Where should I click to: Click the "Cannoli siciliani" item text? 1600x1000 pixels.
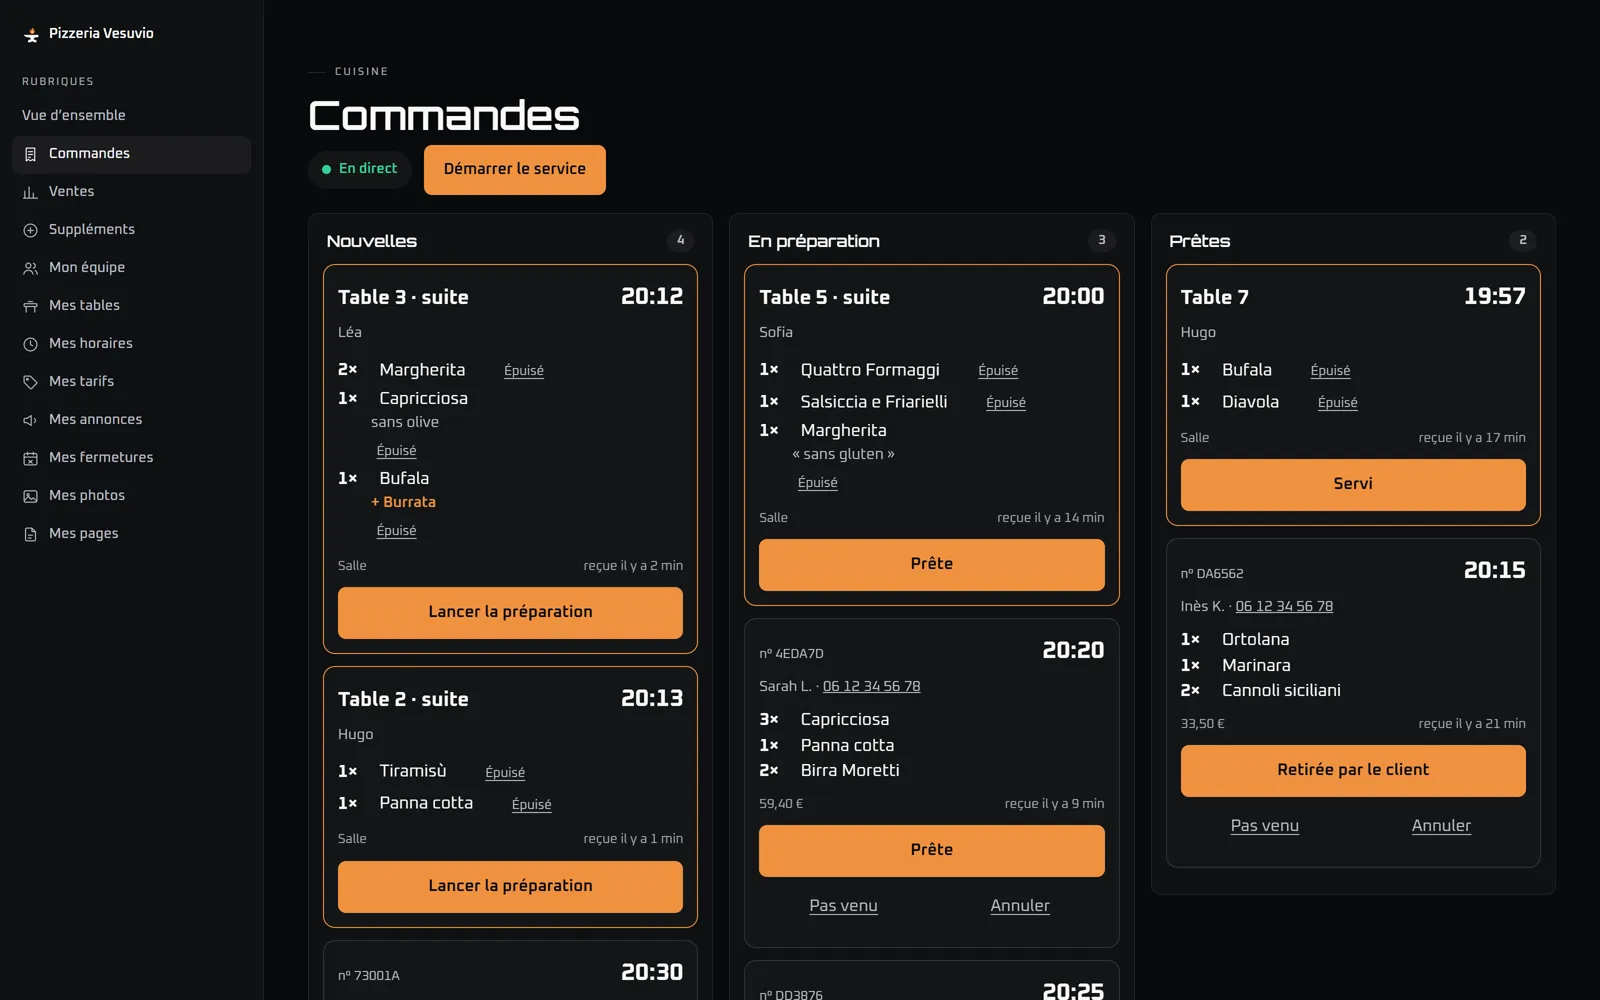(1281, 690)
